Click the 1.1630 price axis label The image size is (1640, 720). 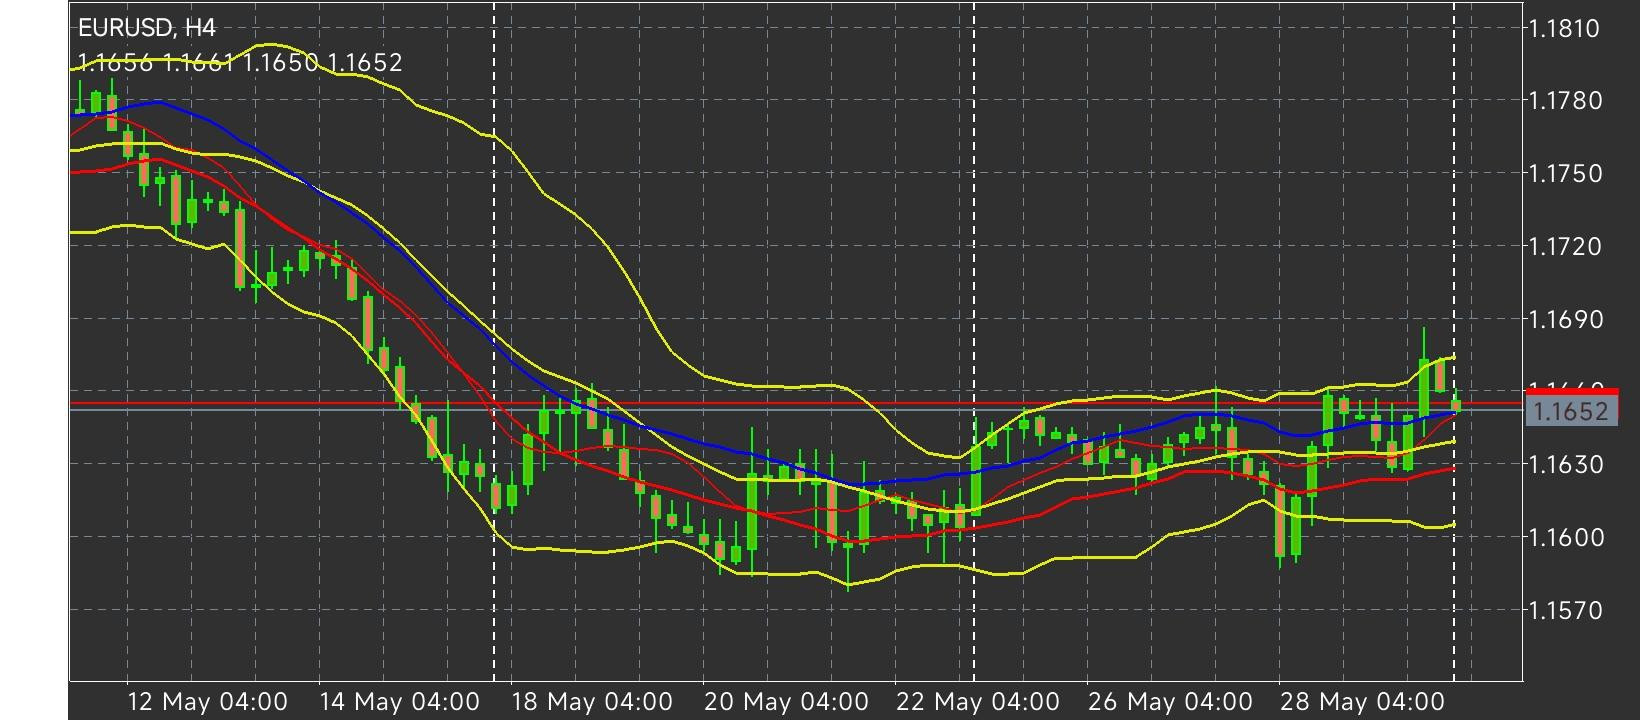tap(1565, 465)
